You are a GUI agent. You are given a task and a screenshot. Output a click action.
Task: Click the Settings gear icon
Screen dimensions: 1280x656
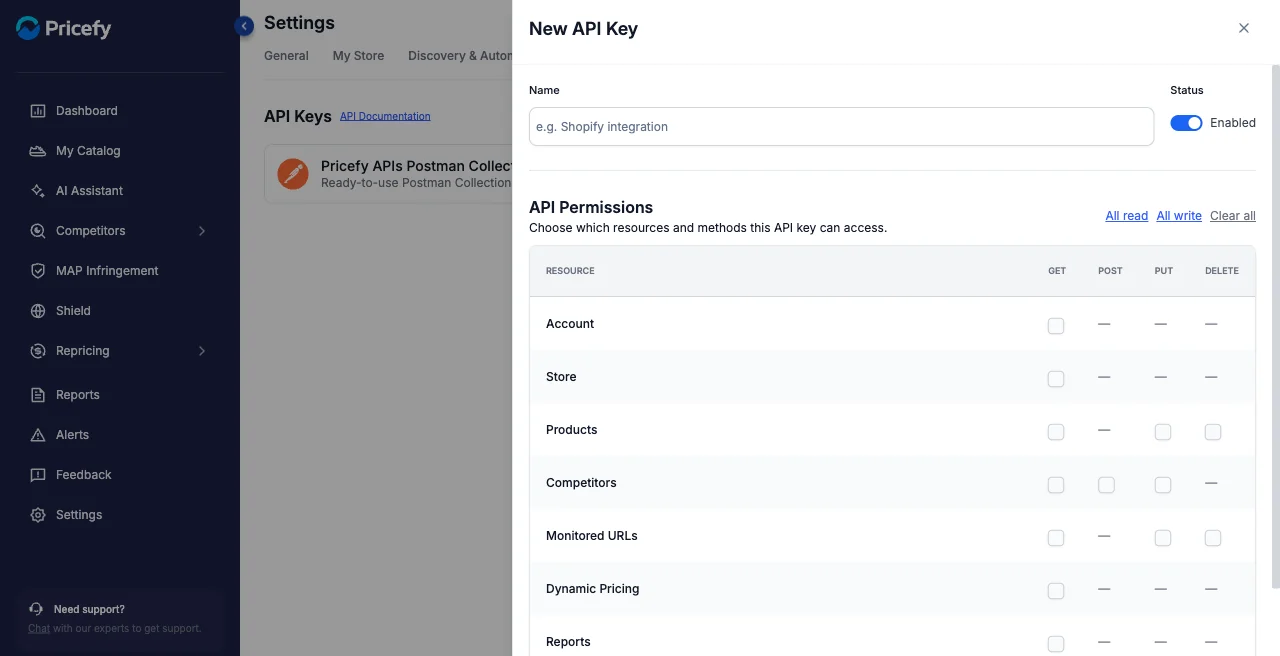pyautogui.click(x=38, y=515)
